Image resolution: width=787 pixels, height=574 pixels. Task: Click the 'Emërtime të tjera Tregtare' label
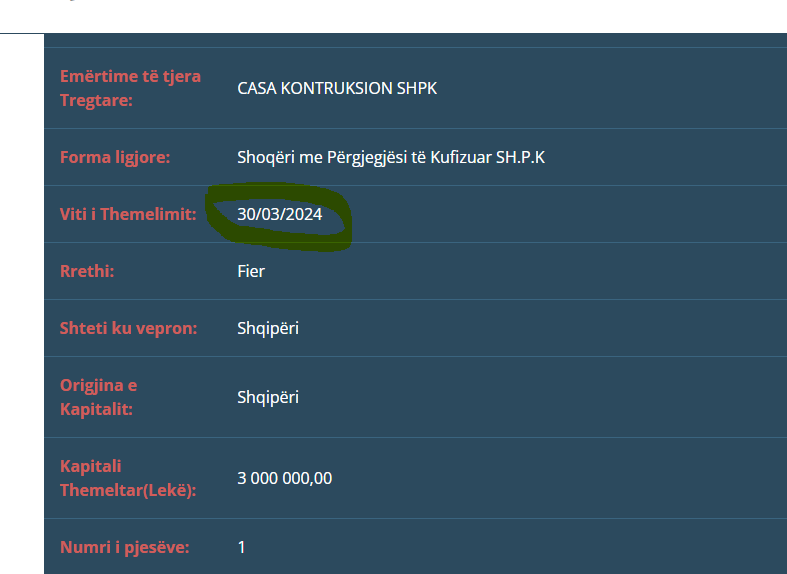pos(130,88)
